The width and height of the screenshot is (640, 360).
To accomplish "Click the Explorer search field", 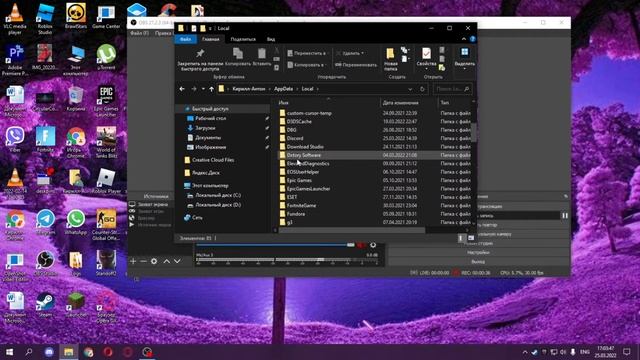I will tap(452, 89).
